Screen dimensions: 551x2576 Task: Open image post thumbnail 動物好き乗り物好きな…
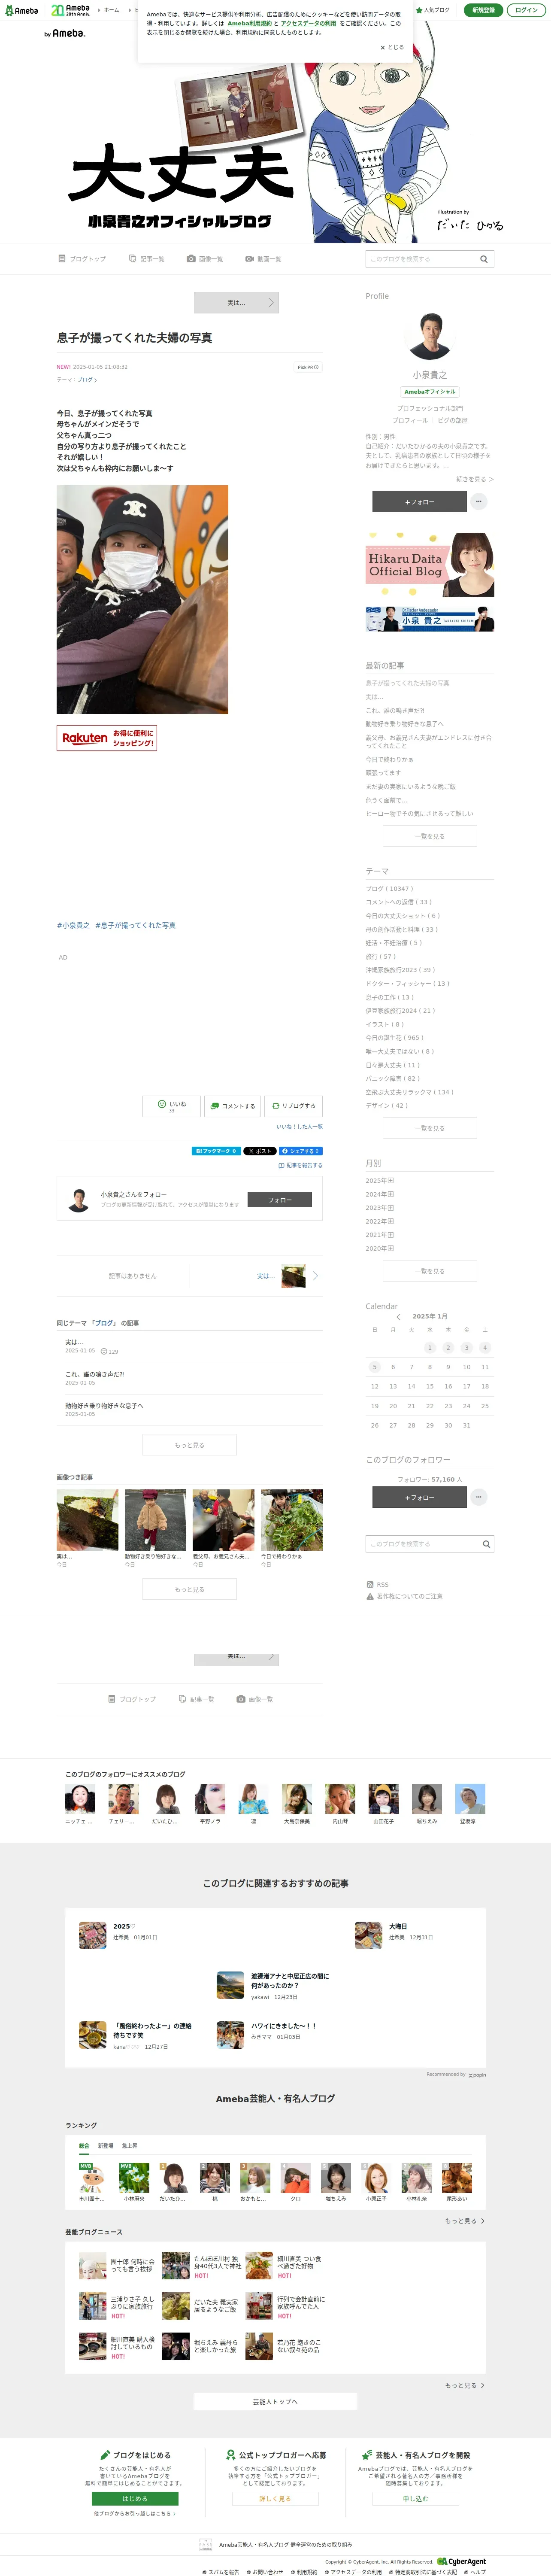pyautogui.click(x=155, y=1520)
